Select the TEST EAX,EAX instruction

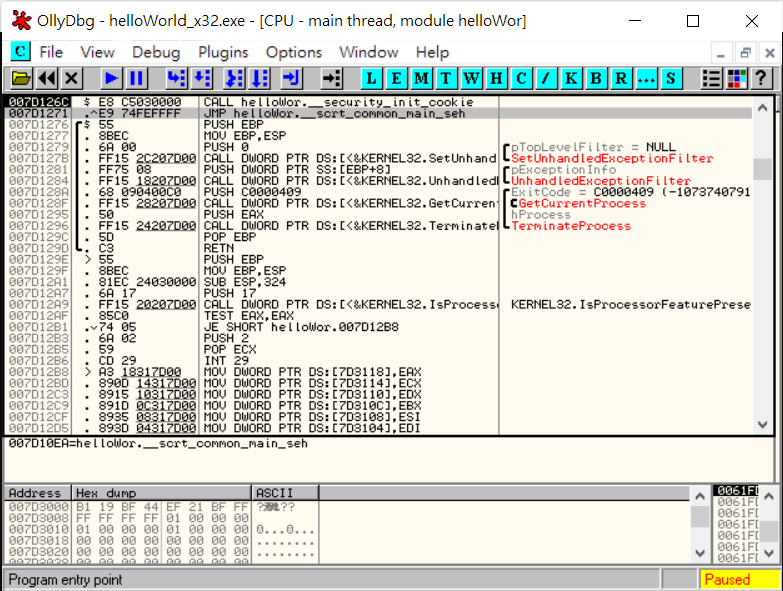[249, 316]
